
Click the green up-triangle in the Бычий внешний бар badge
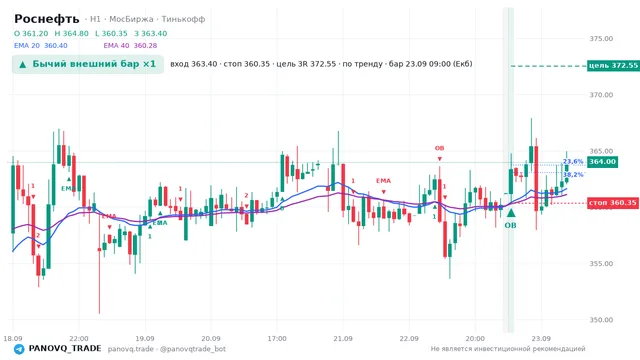click(23, 64)
